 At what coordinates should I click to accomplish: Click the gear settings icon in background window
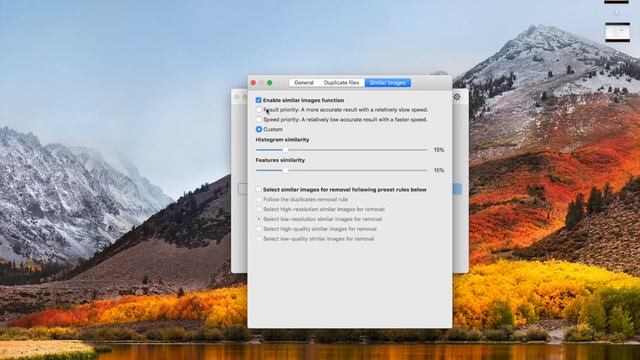457,97
